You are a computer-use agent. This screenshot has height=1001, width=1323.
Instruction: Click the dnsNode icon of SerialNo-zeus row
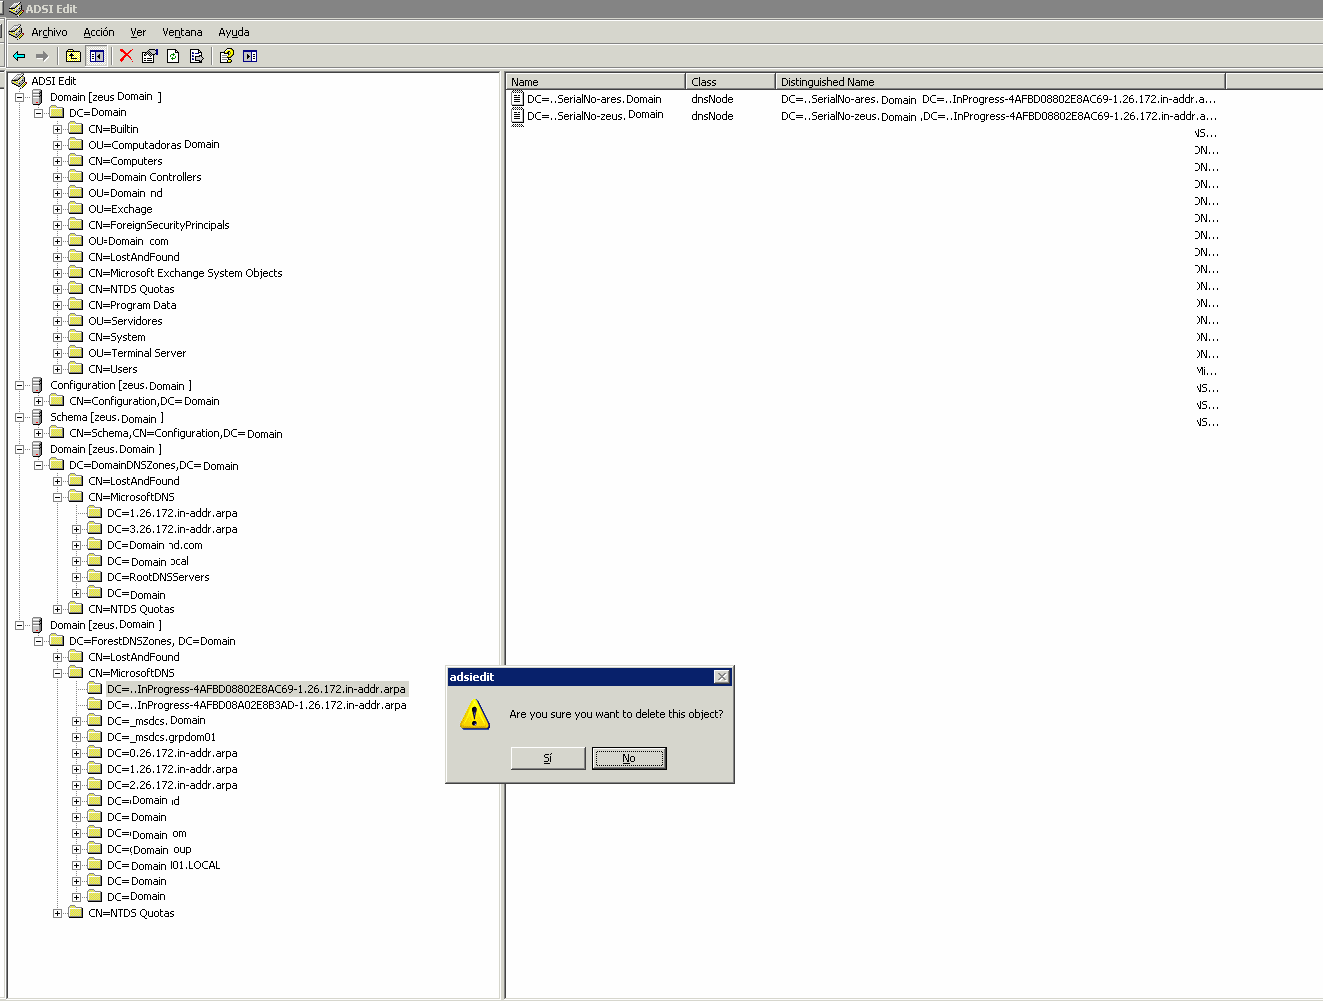coord(517,116)
